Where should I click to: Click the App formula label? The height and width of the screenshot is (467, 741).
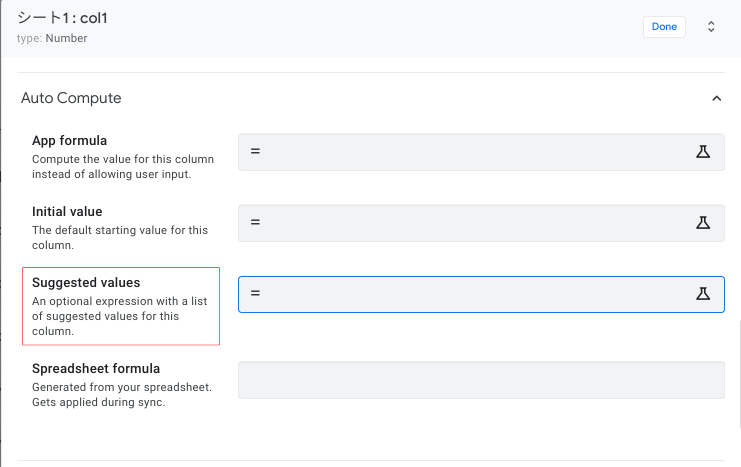pyautogui.click(x=69, y=140)
